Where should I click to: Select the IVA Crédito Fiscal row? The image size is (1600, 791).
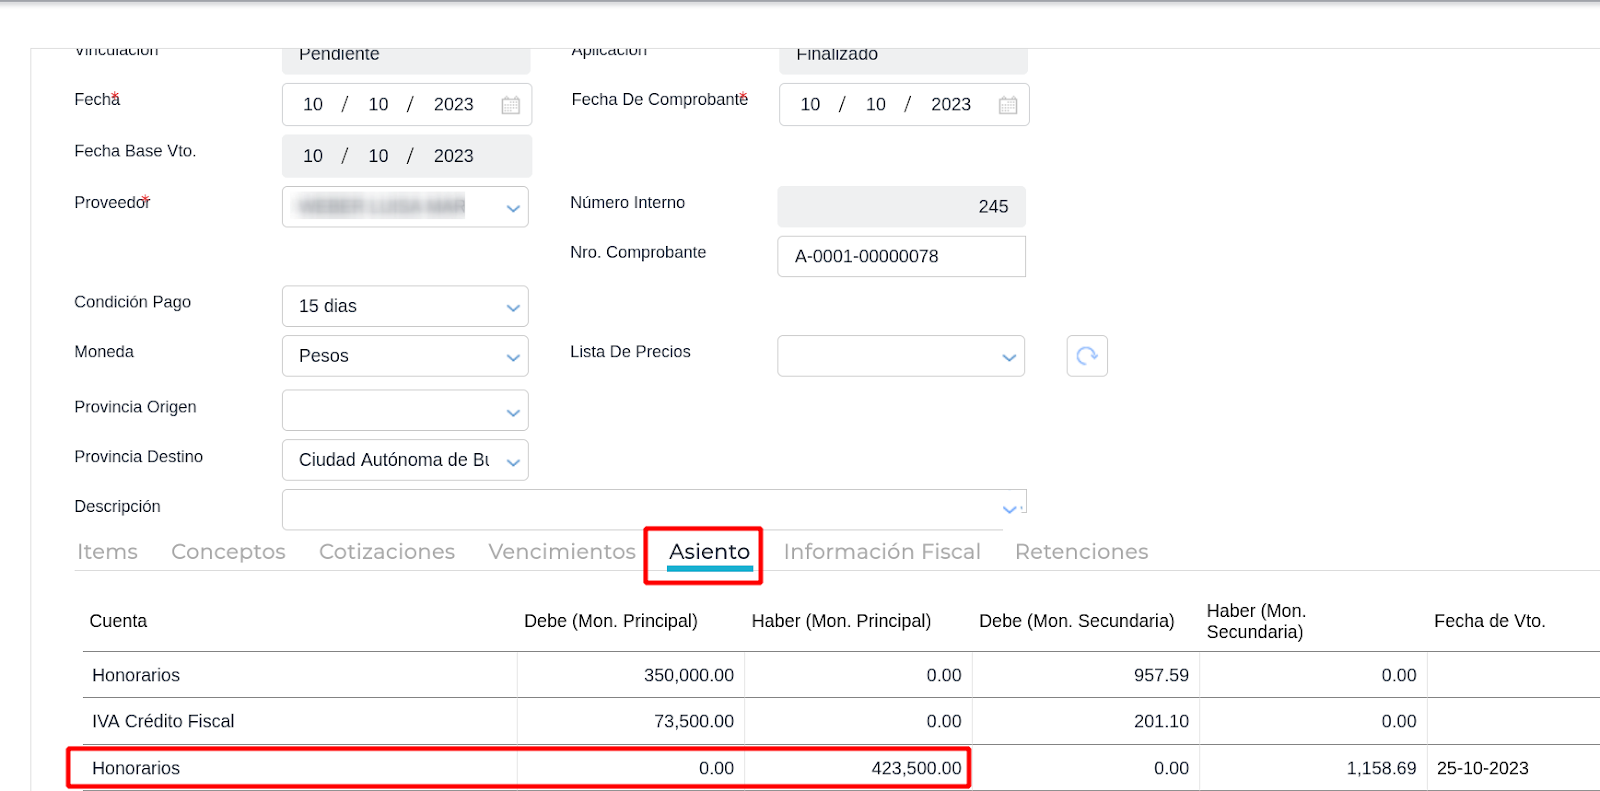pos(163,721)
